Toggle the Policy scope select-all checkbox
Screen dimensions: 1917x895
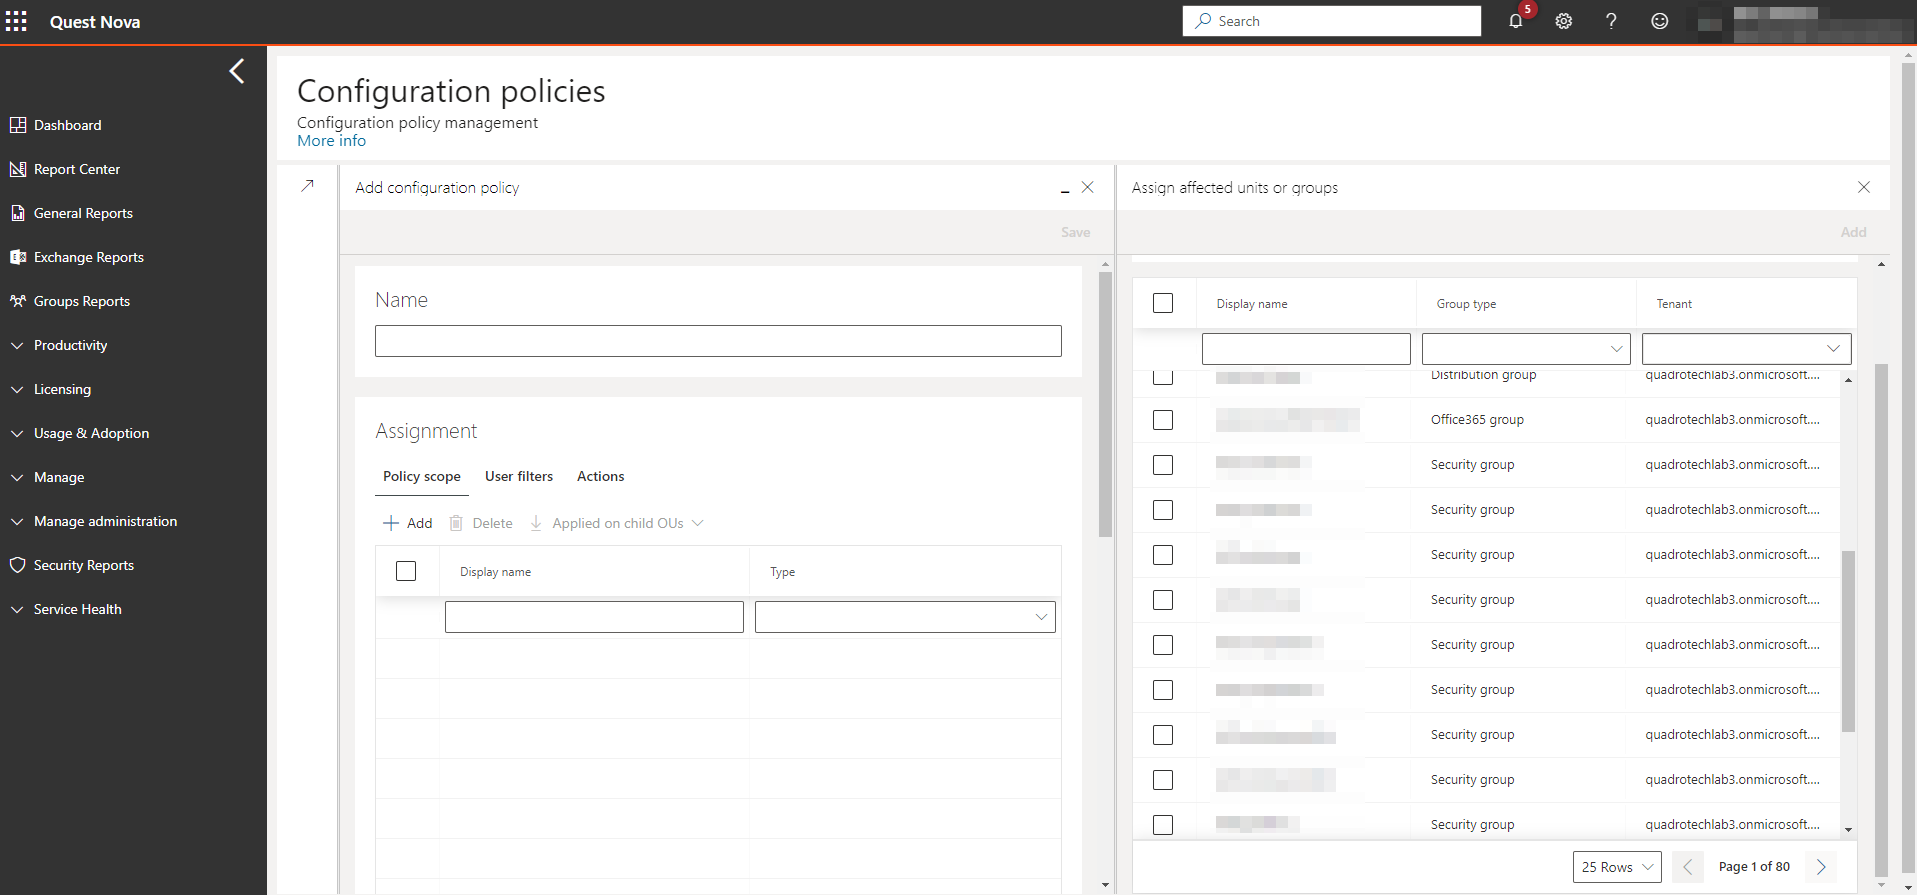tap(406, 571)
